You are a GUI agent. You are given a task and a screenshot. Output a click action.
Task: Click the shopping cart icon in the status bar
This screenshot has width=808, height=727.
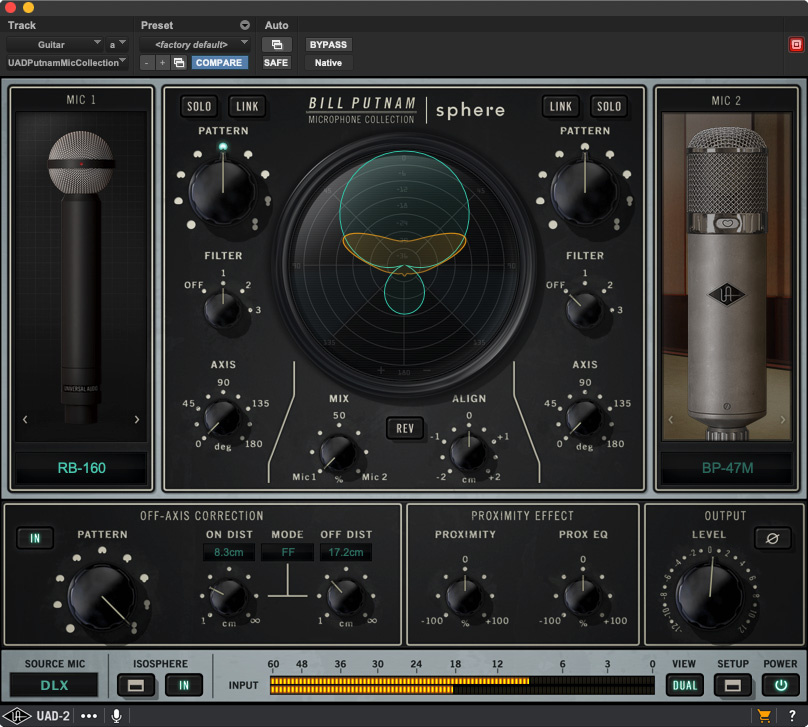(x=764, y=715)
